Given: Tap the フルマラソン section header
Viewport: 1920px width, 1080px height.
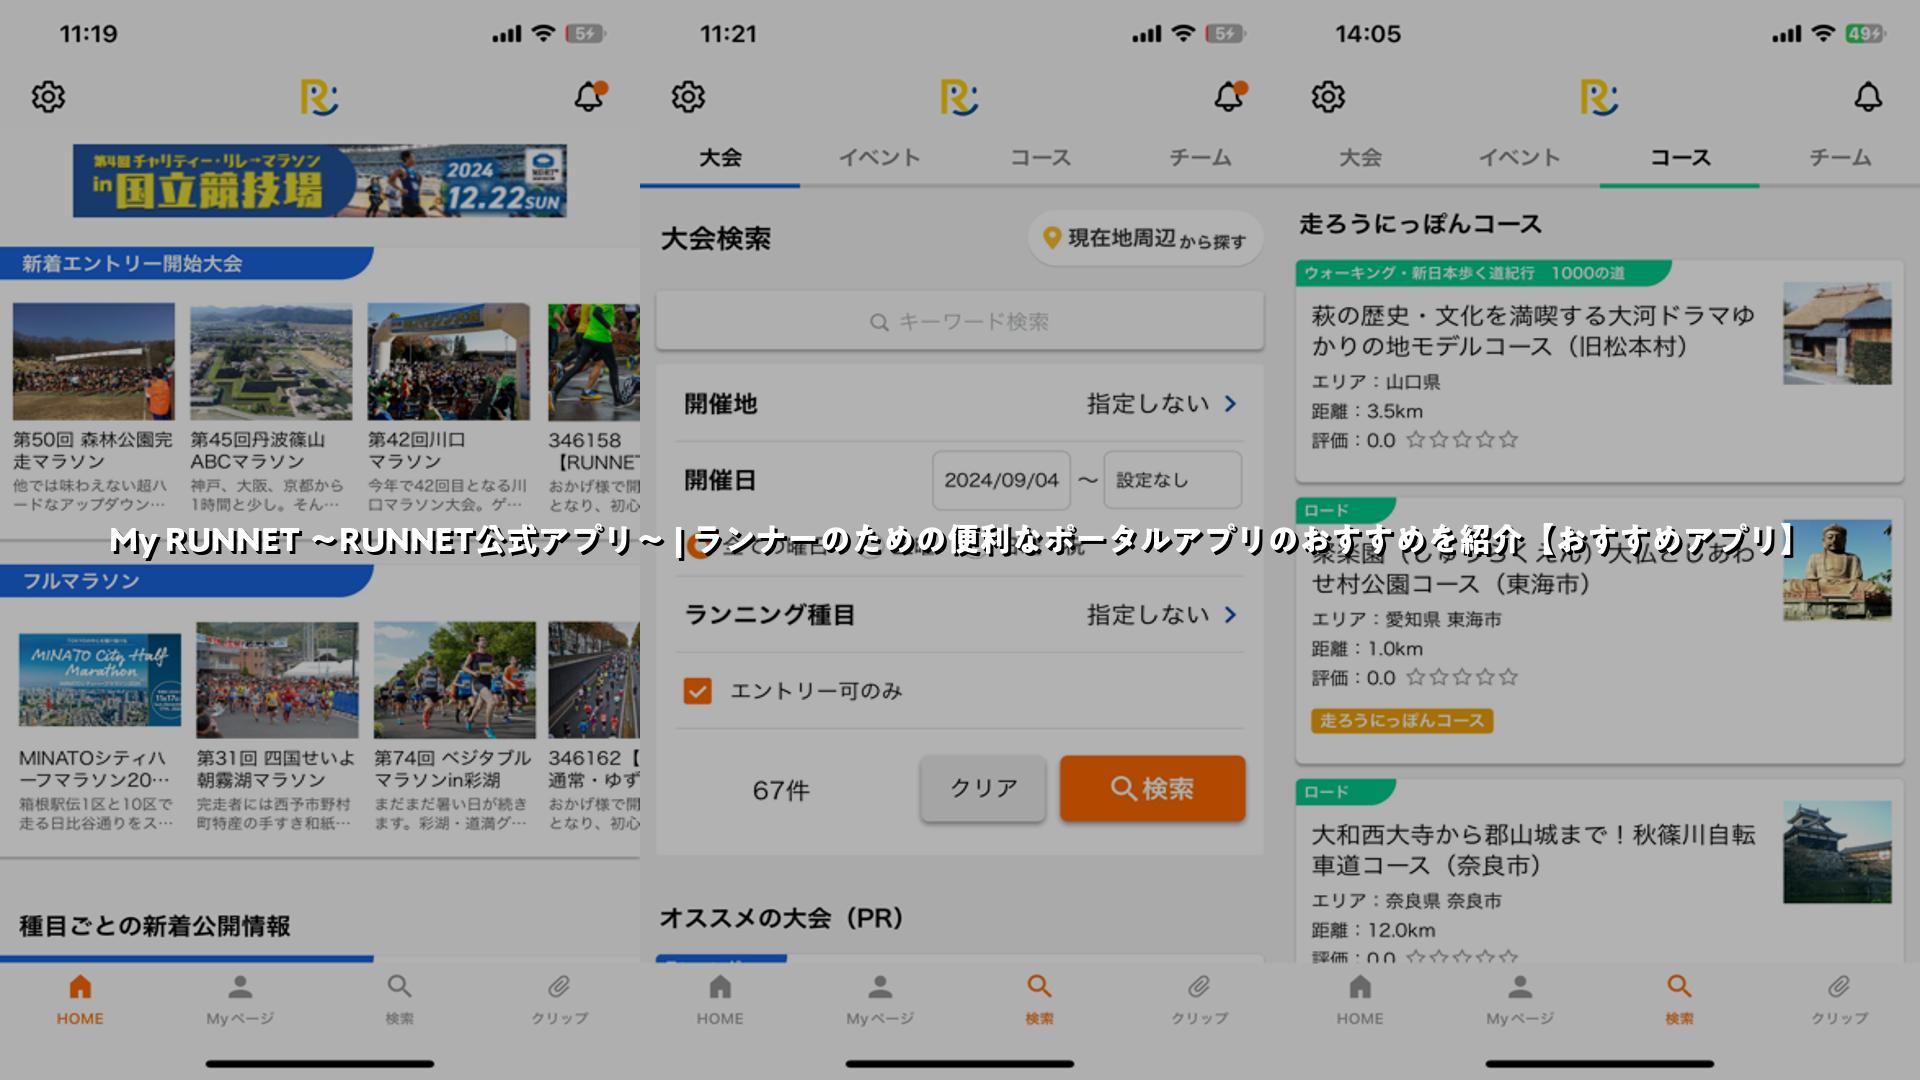Looking at the screenshot, I should click(x=186, y=581).
